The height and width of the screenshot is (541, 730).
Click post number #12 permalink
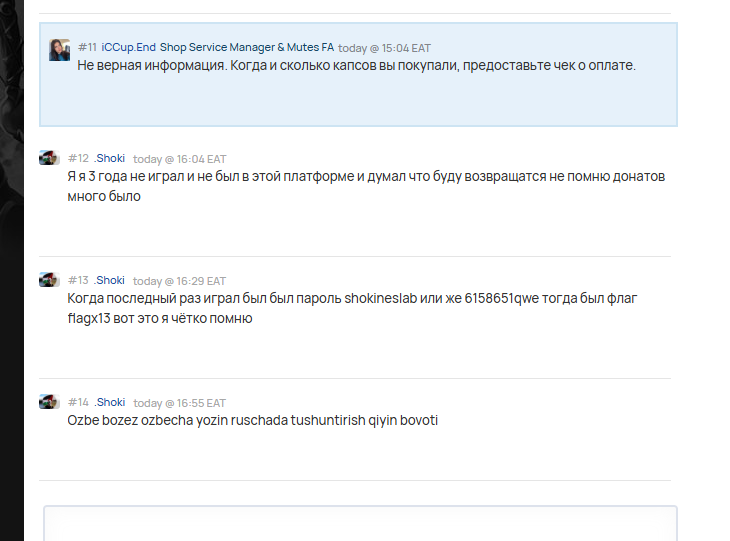pos(78,158)
